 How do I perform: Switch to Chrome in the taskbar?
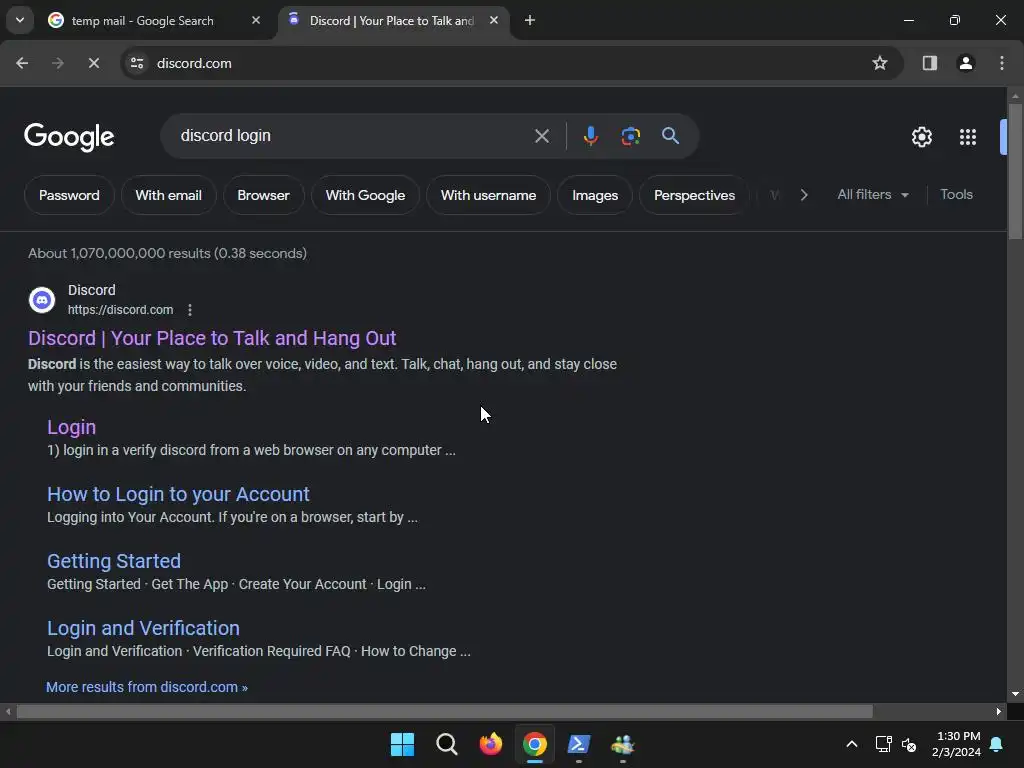pos(535,744)
